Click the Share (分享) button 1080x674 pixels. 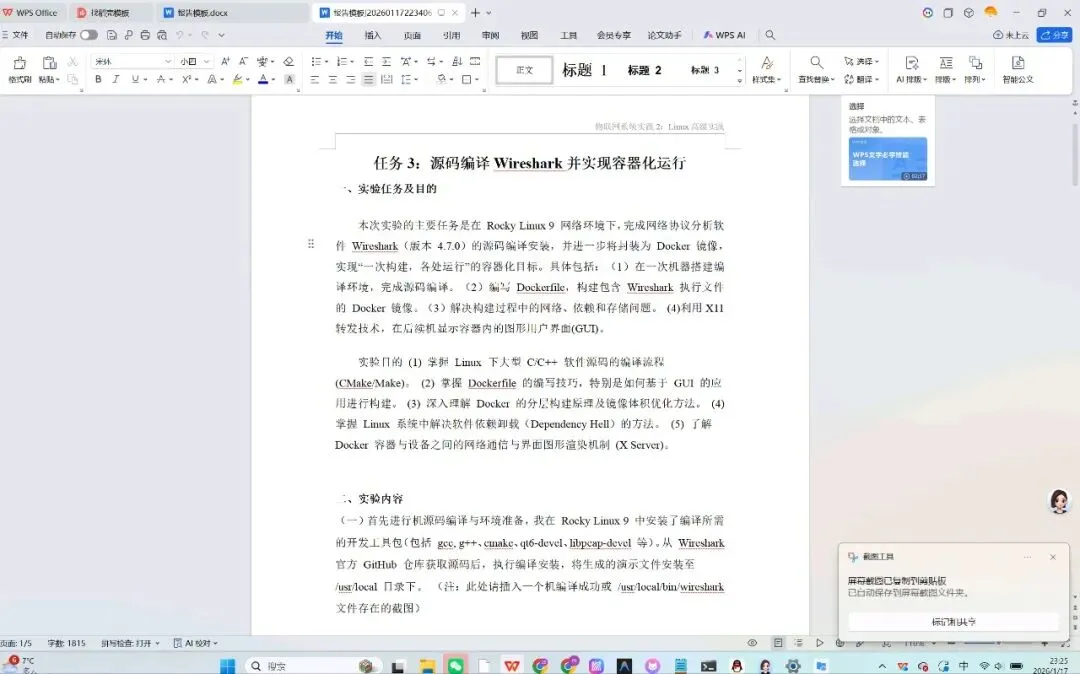tap(1055, 34)
